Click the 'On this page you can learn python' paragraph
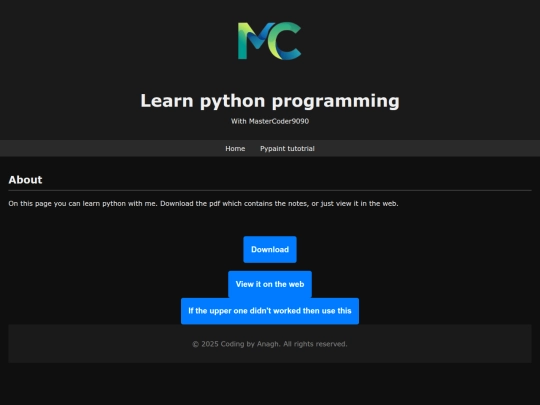Screen dimensions: 540x405 tap(203, 204)
